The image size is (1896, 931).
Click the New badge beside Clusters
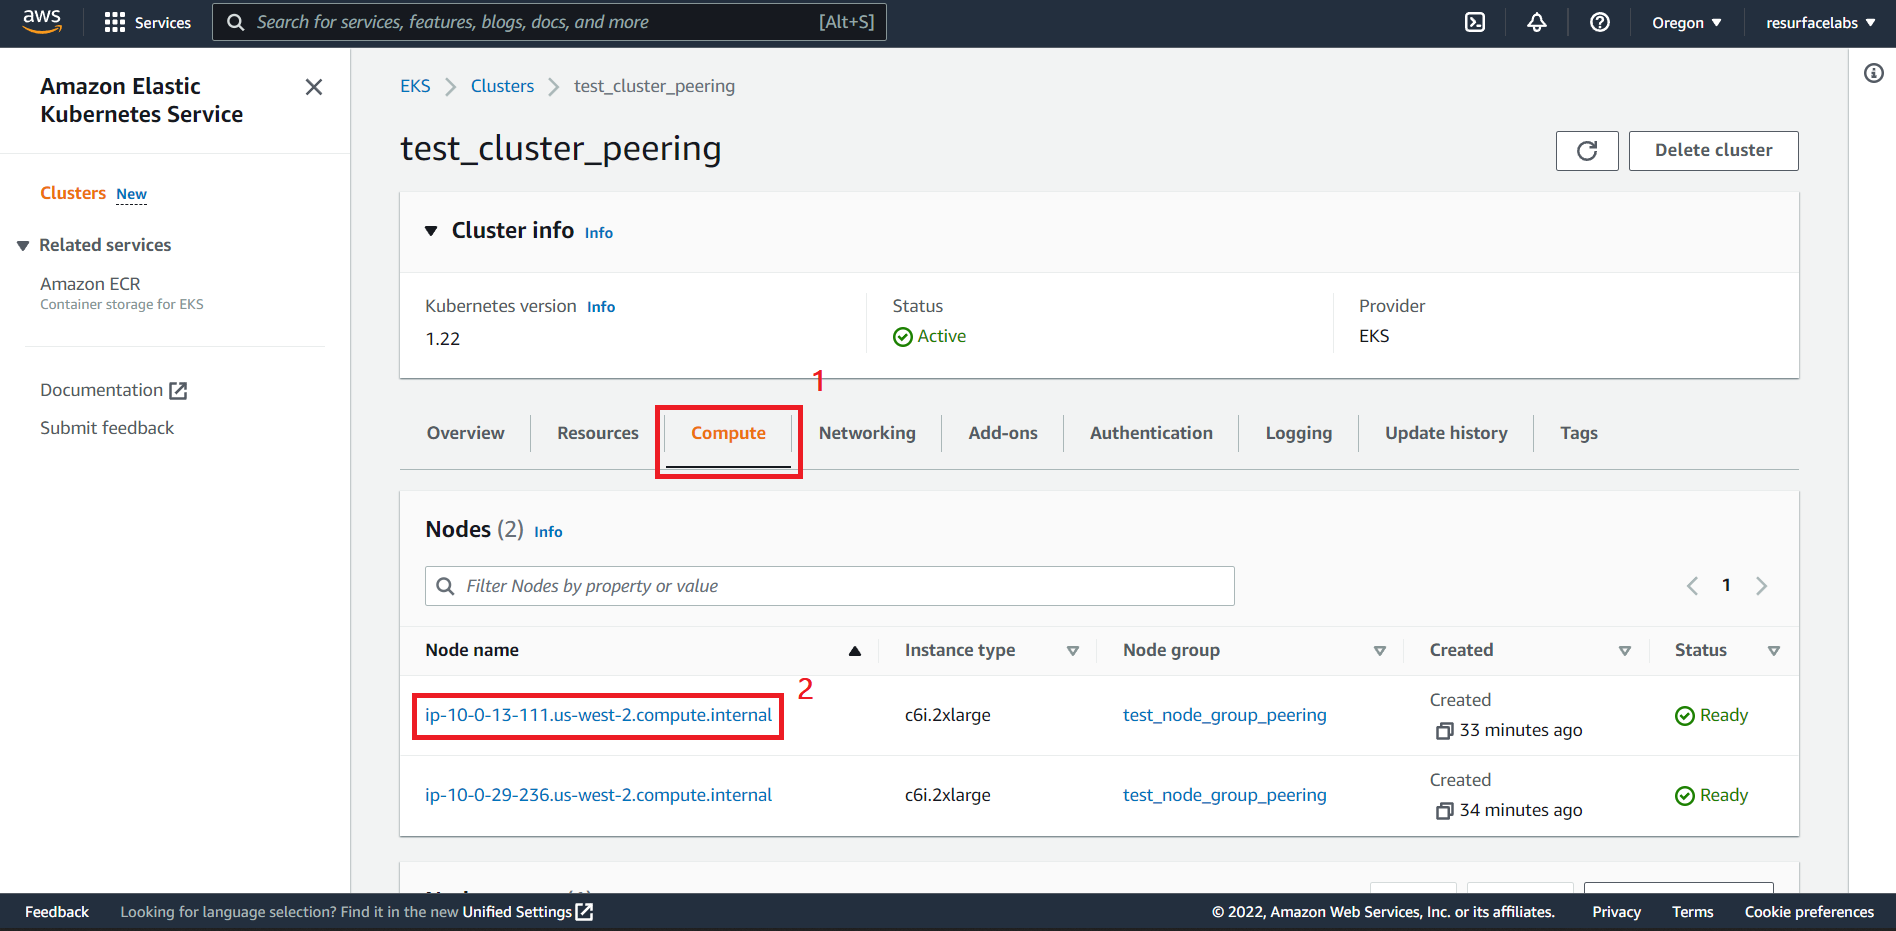[131, 194]
